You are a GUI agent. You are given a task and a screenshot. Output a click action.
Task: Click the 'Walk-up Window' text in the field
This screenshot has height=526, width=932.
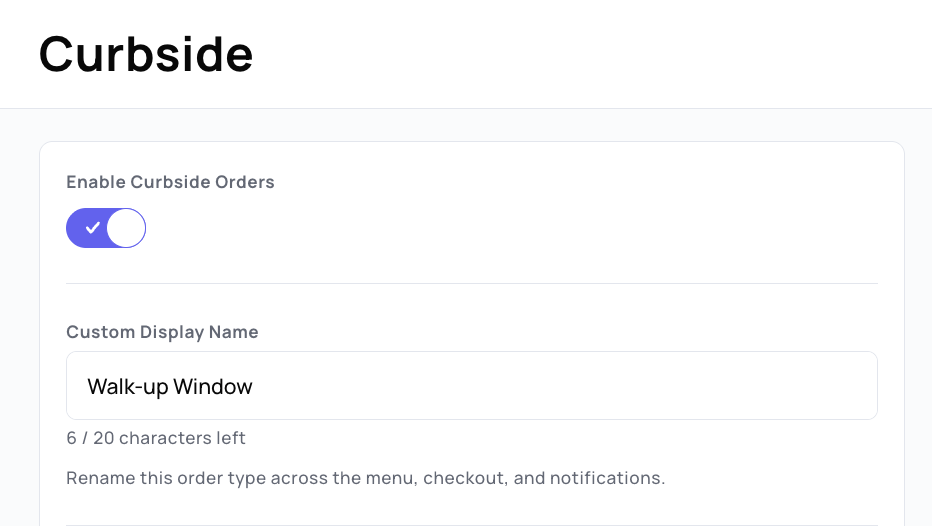[170, 387]
